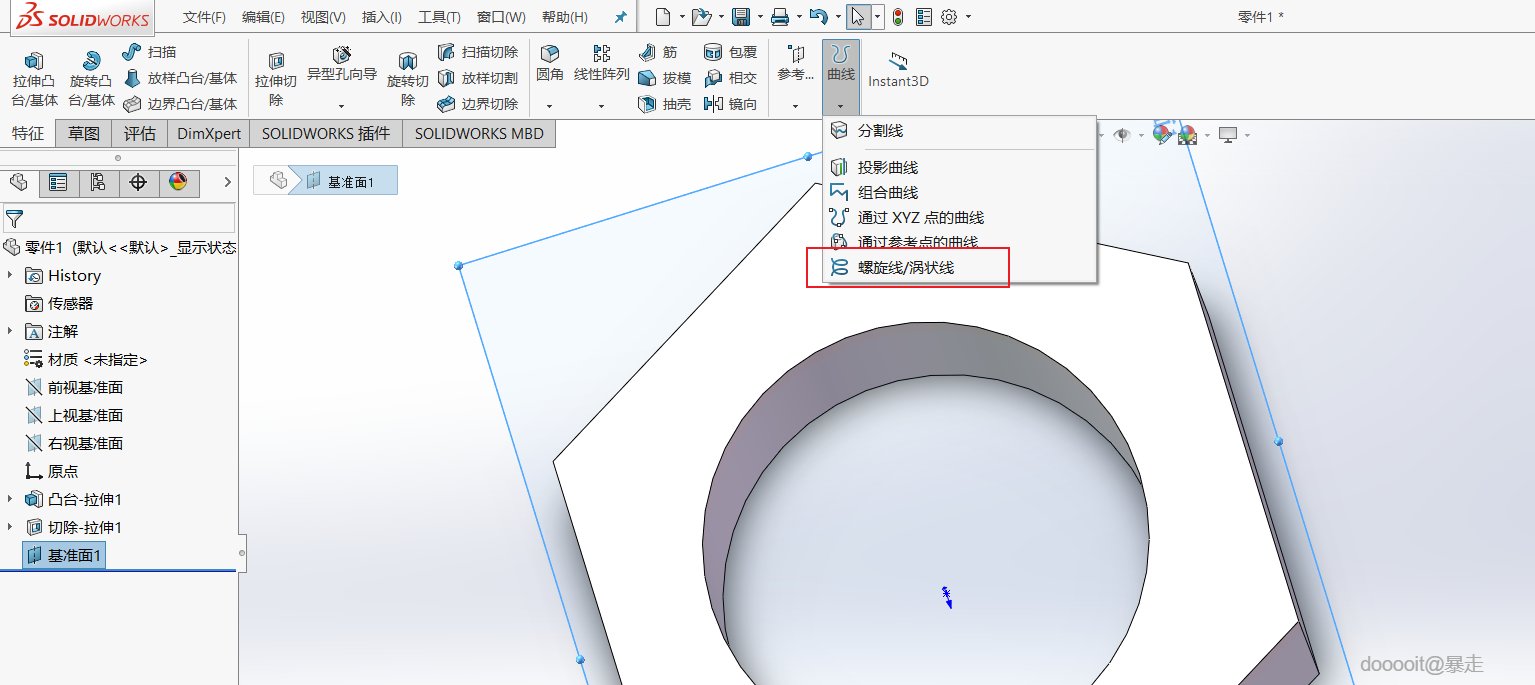The height and width of the screenshot is (685, 1535).
Task: Choose the 边界凸台/基体 boundary boss tool
Action: coord(180,104)
